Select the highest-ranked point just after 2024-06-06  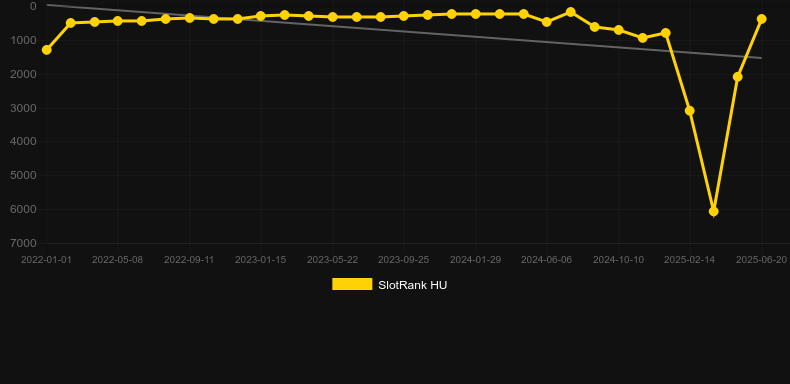(570, 12)
